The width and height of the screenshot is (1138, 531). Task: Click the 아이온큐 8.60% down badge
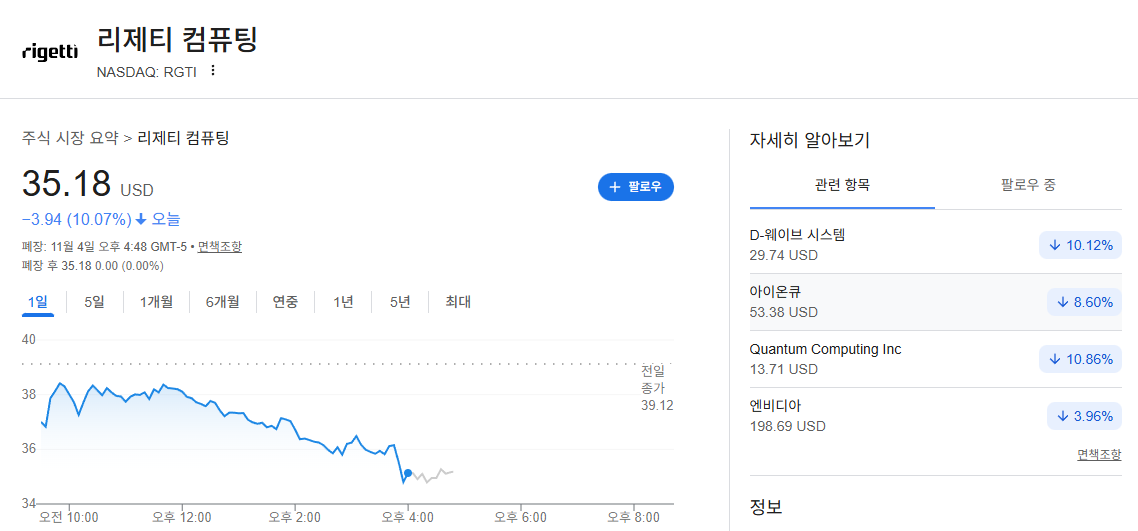1084,302
